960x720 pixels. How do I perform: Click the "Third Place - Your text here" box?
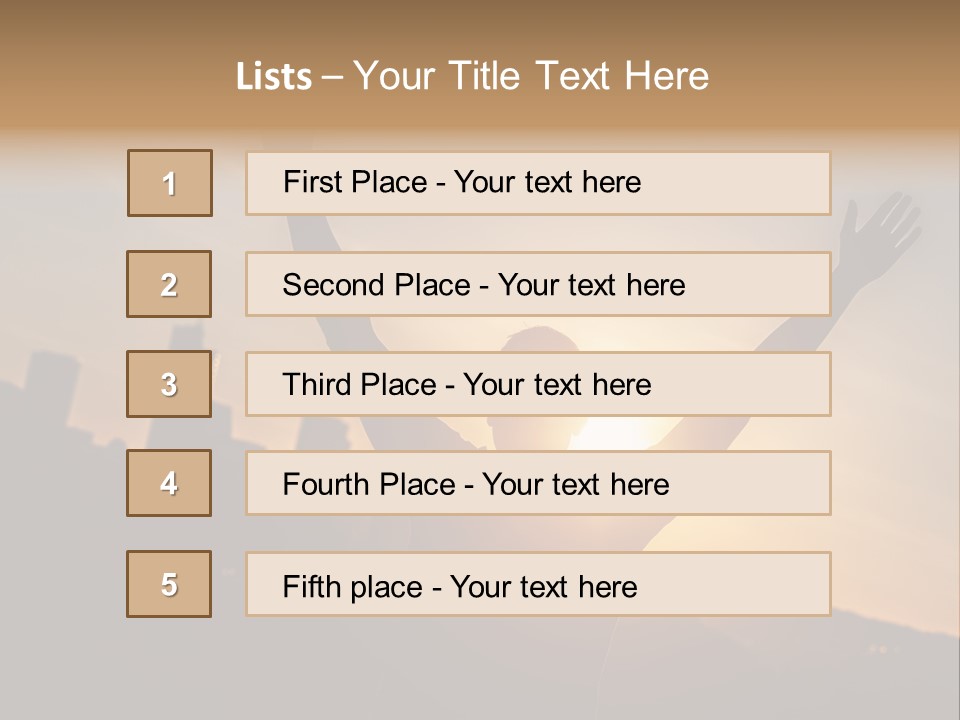538,384
